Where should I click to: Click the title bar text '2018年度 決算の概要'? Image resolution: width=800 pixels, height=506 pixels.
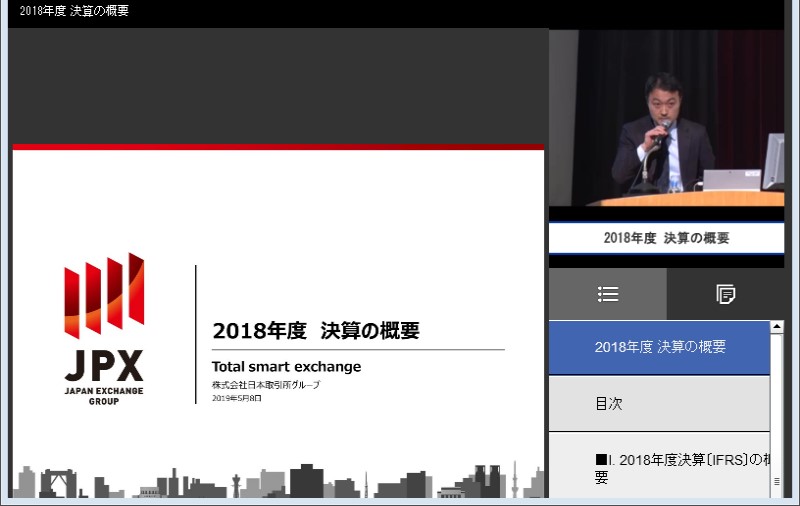74,11
